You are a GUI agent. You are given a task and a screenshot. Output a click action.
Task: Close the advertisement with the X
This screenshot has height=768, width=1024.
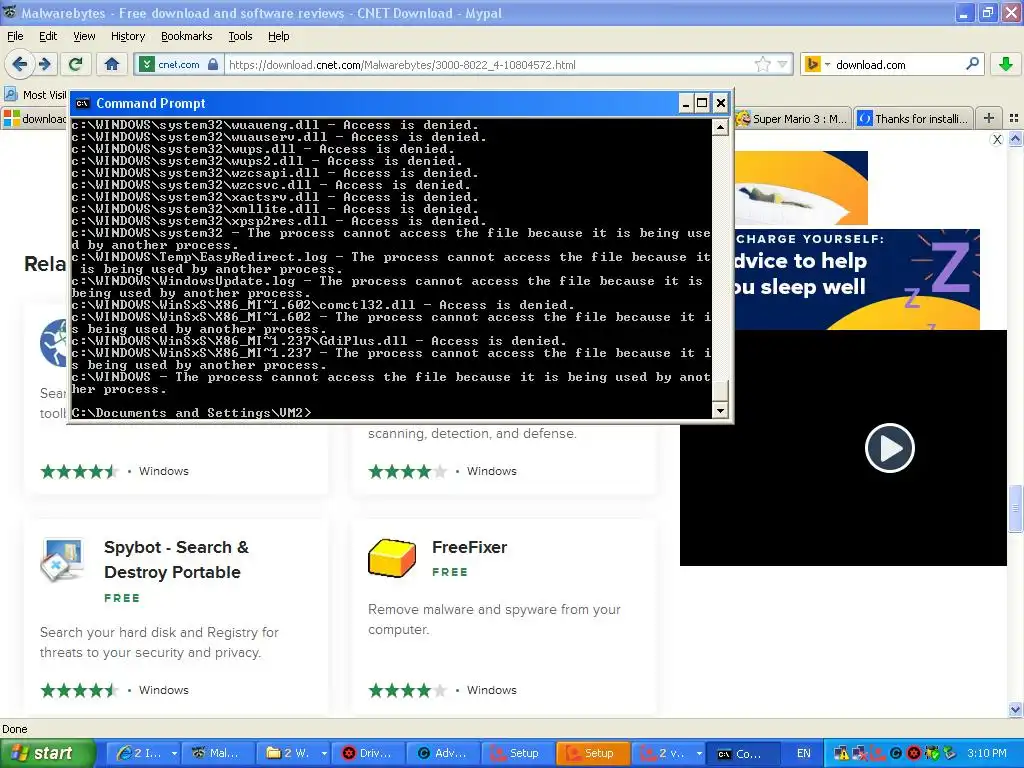(997, 139)
